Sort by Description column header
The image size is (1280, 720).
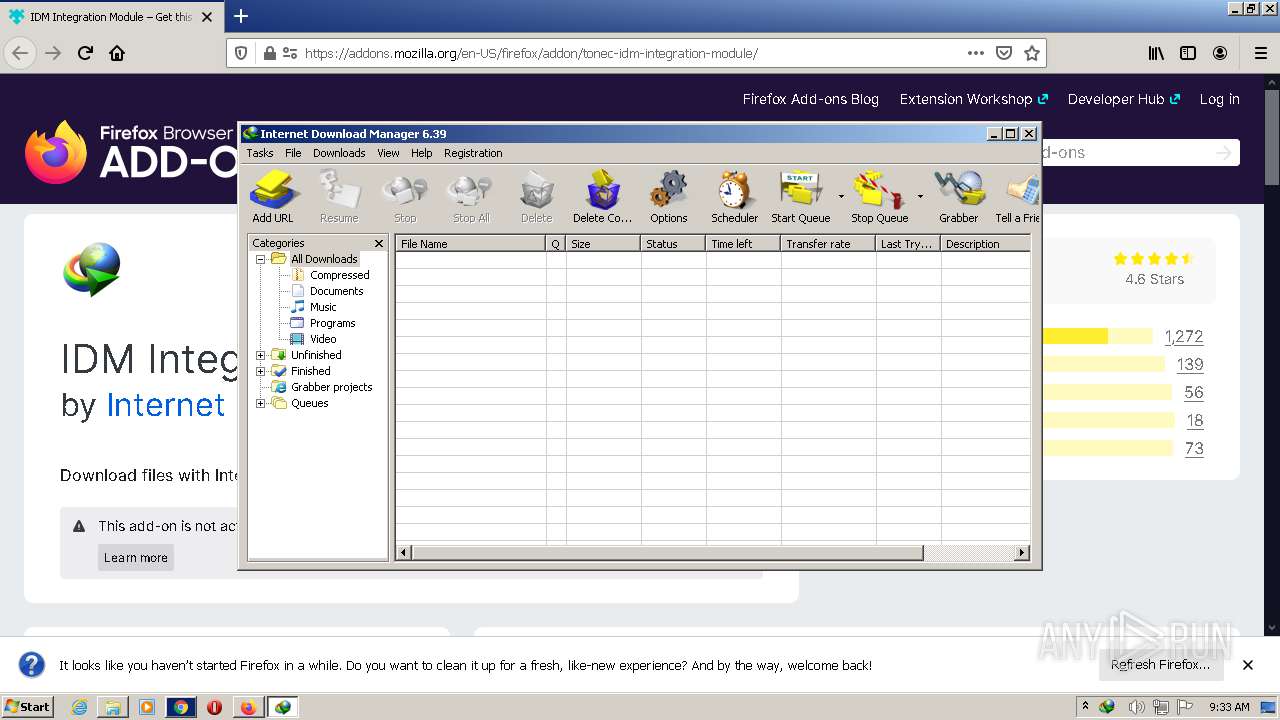986,244
